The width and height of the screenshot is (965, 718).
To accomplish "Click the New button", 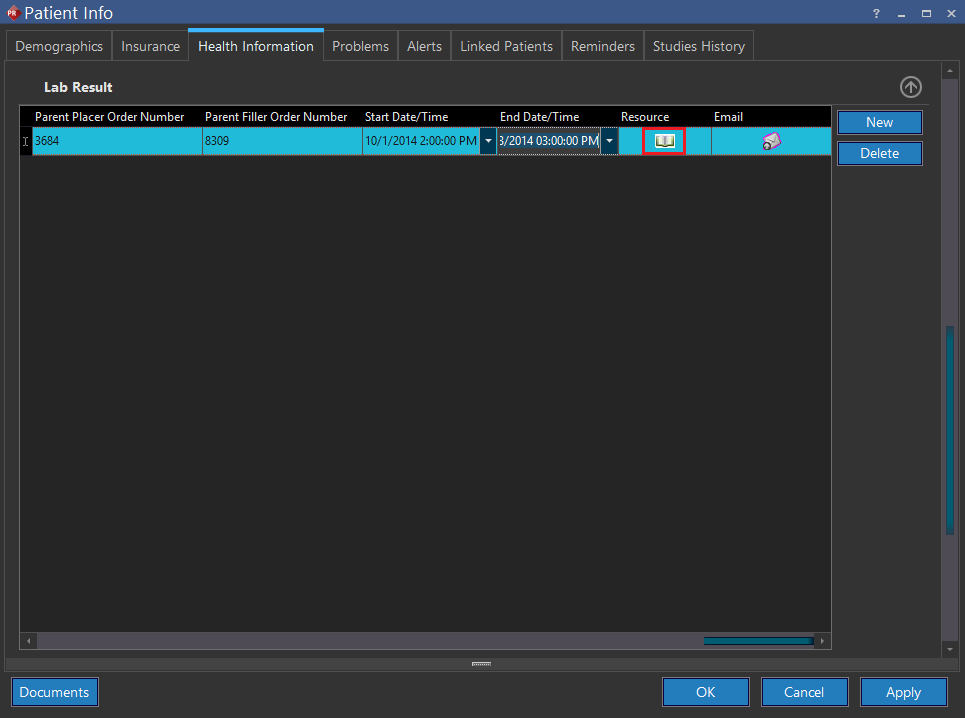I will coord(879,122).
